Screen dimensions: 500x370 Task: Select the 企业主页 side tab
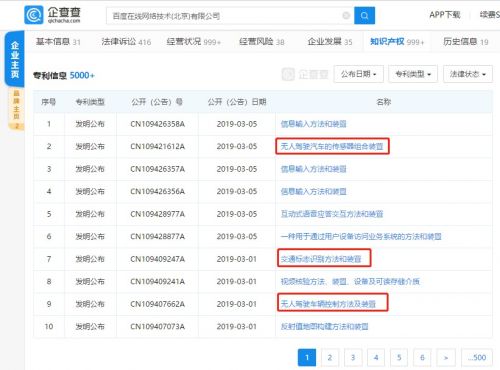click(15, 59)
